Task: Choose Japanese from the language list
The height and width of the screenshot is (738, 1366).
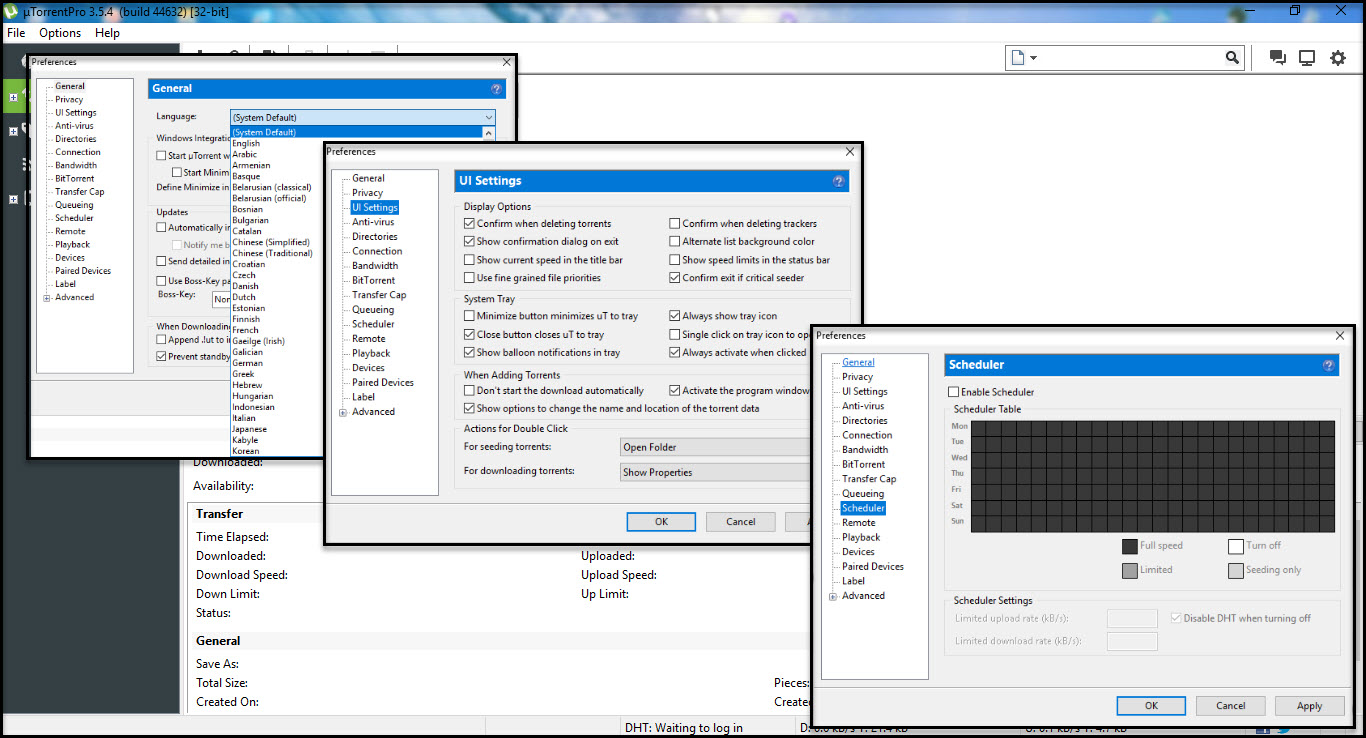Action: click(249, 429)
